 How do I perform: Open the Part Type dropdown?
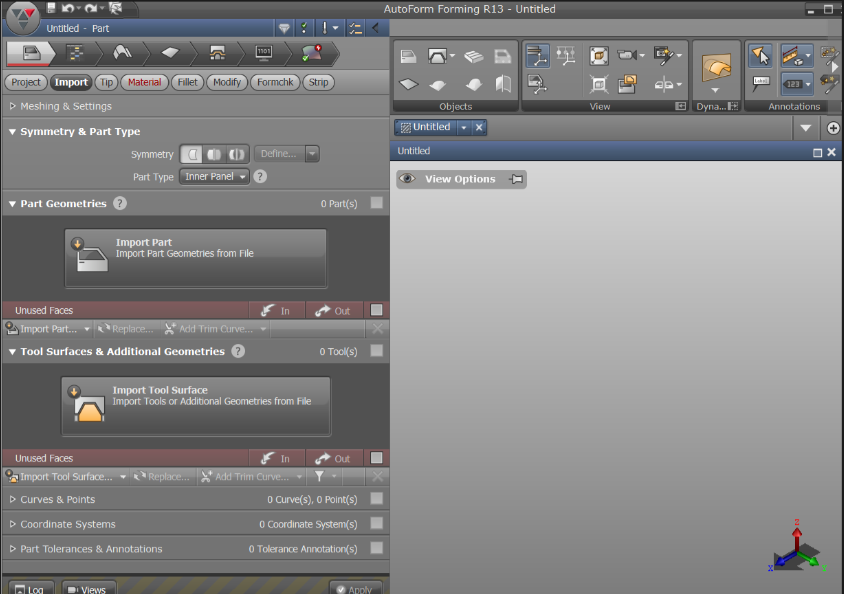point(215,177)
